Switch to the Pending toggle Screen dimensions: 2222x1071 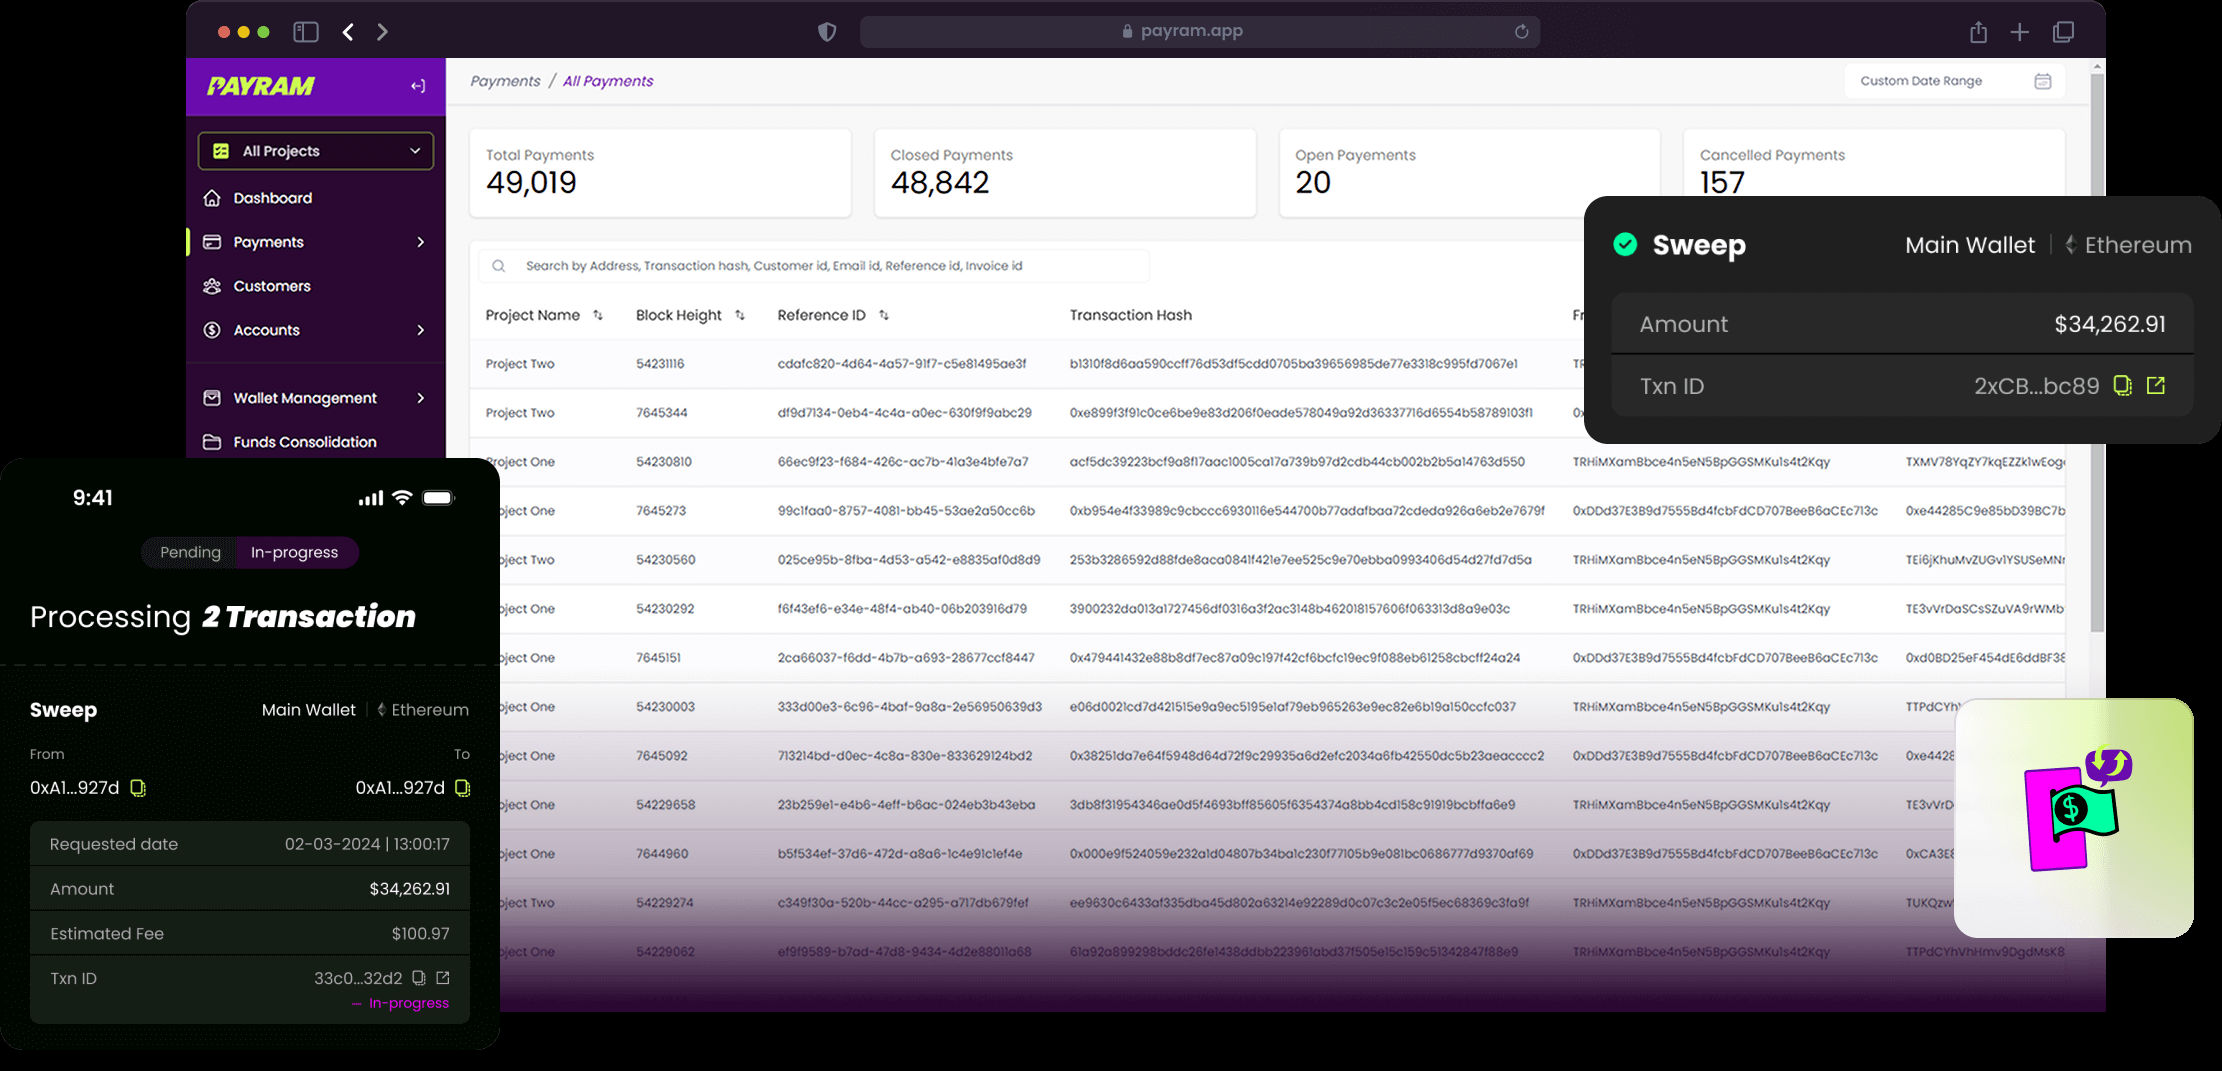click(x=190, y=552)
